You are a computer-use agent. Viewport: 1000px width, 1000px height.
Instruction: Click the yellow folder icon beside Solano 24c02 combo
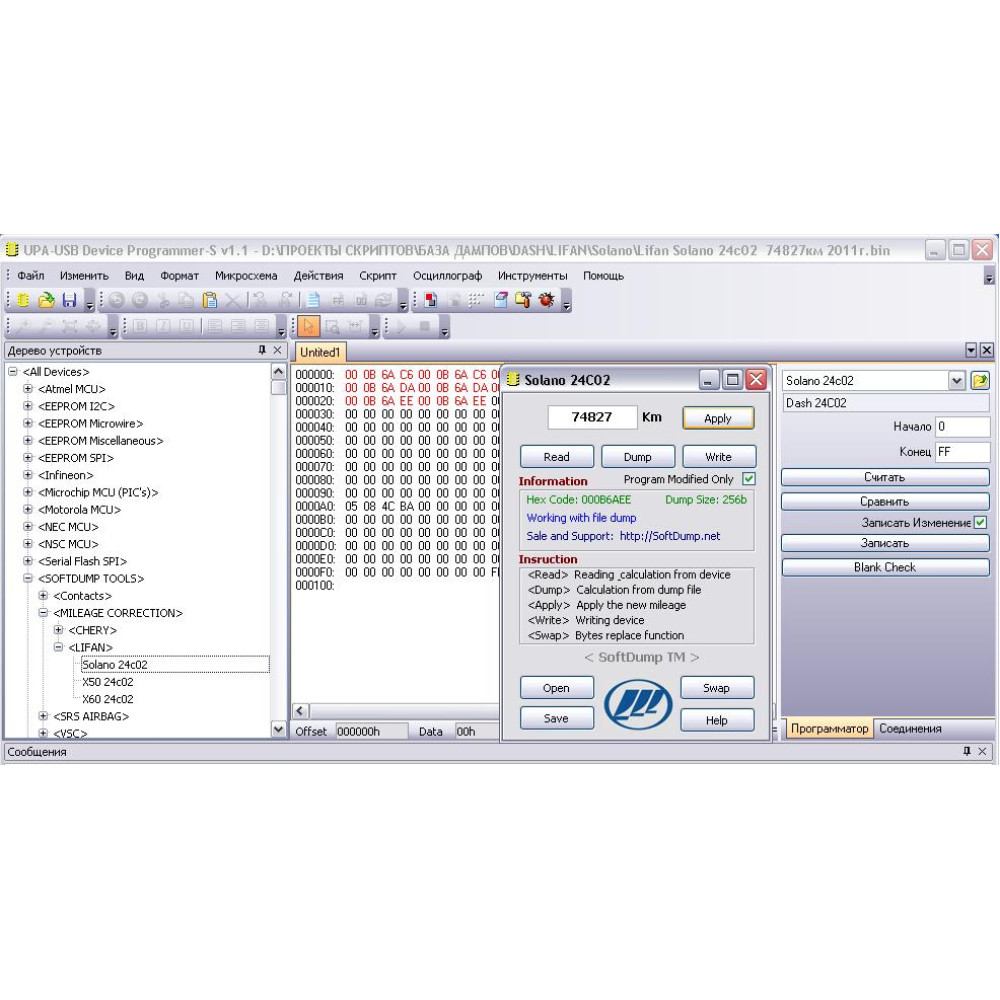pyautogui.click(x=980, y=381)
